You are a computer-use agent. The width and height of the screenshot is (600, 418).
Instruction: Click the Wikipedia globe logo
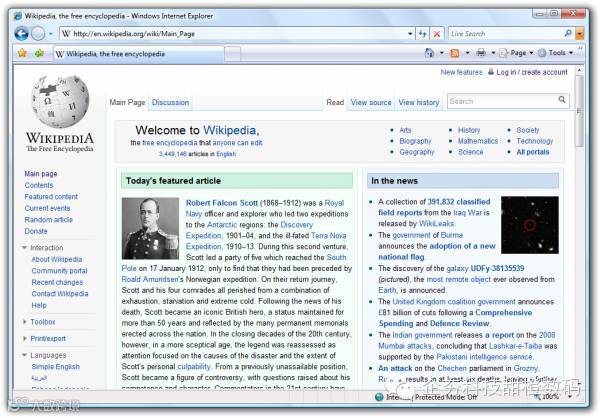pyautogui.click(x=60, y=101)
